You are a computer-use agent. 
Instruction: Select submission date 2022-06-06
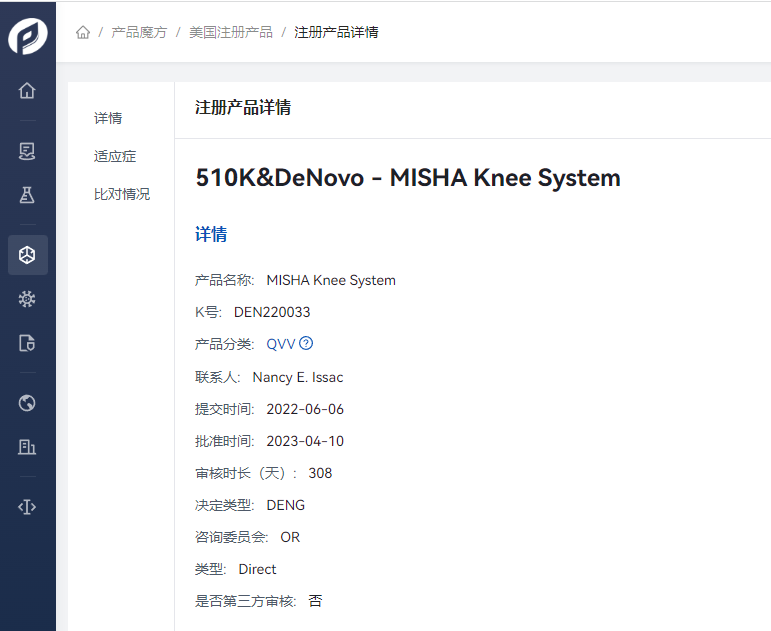305,409
